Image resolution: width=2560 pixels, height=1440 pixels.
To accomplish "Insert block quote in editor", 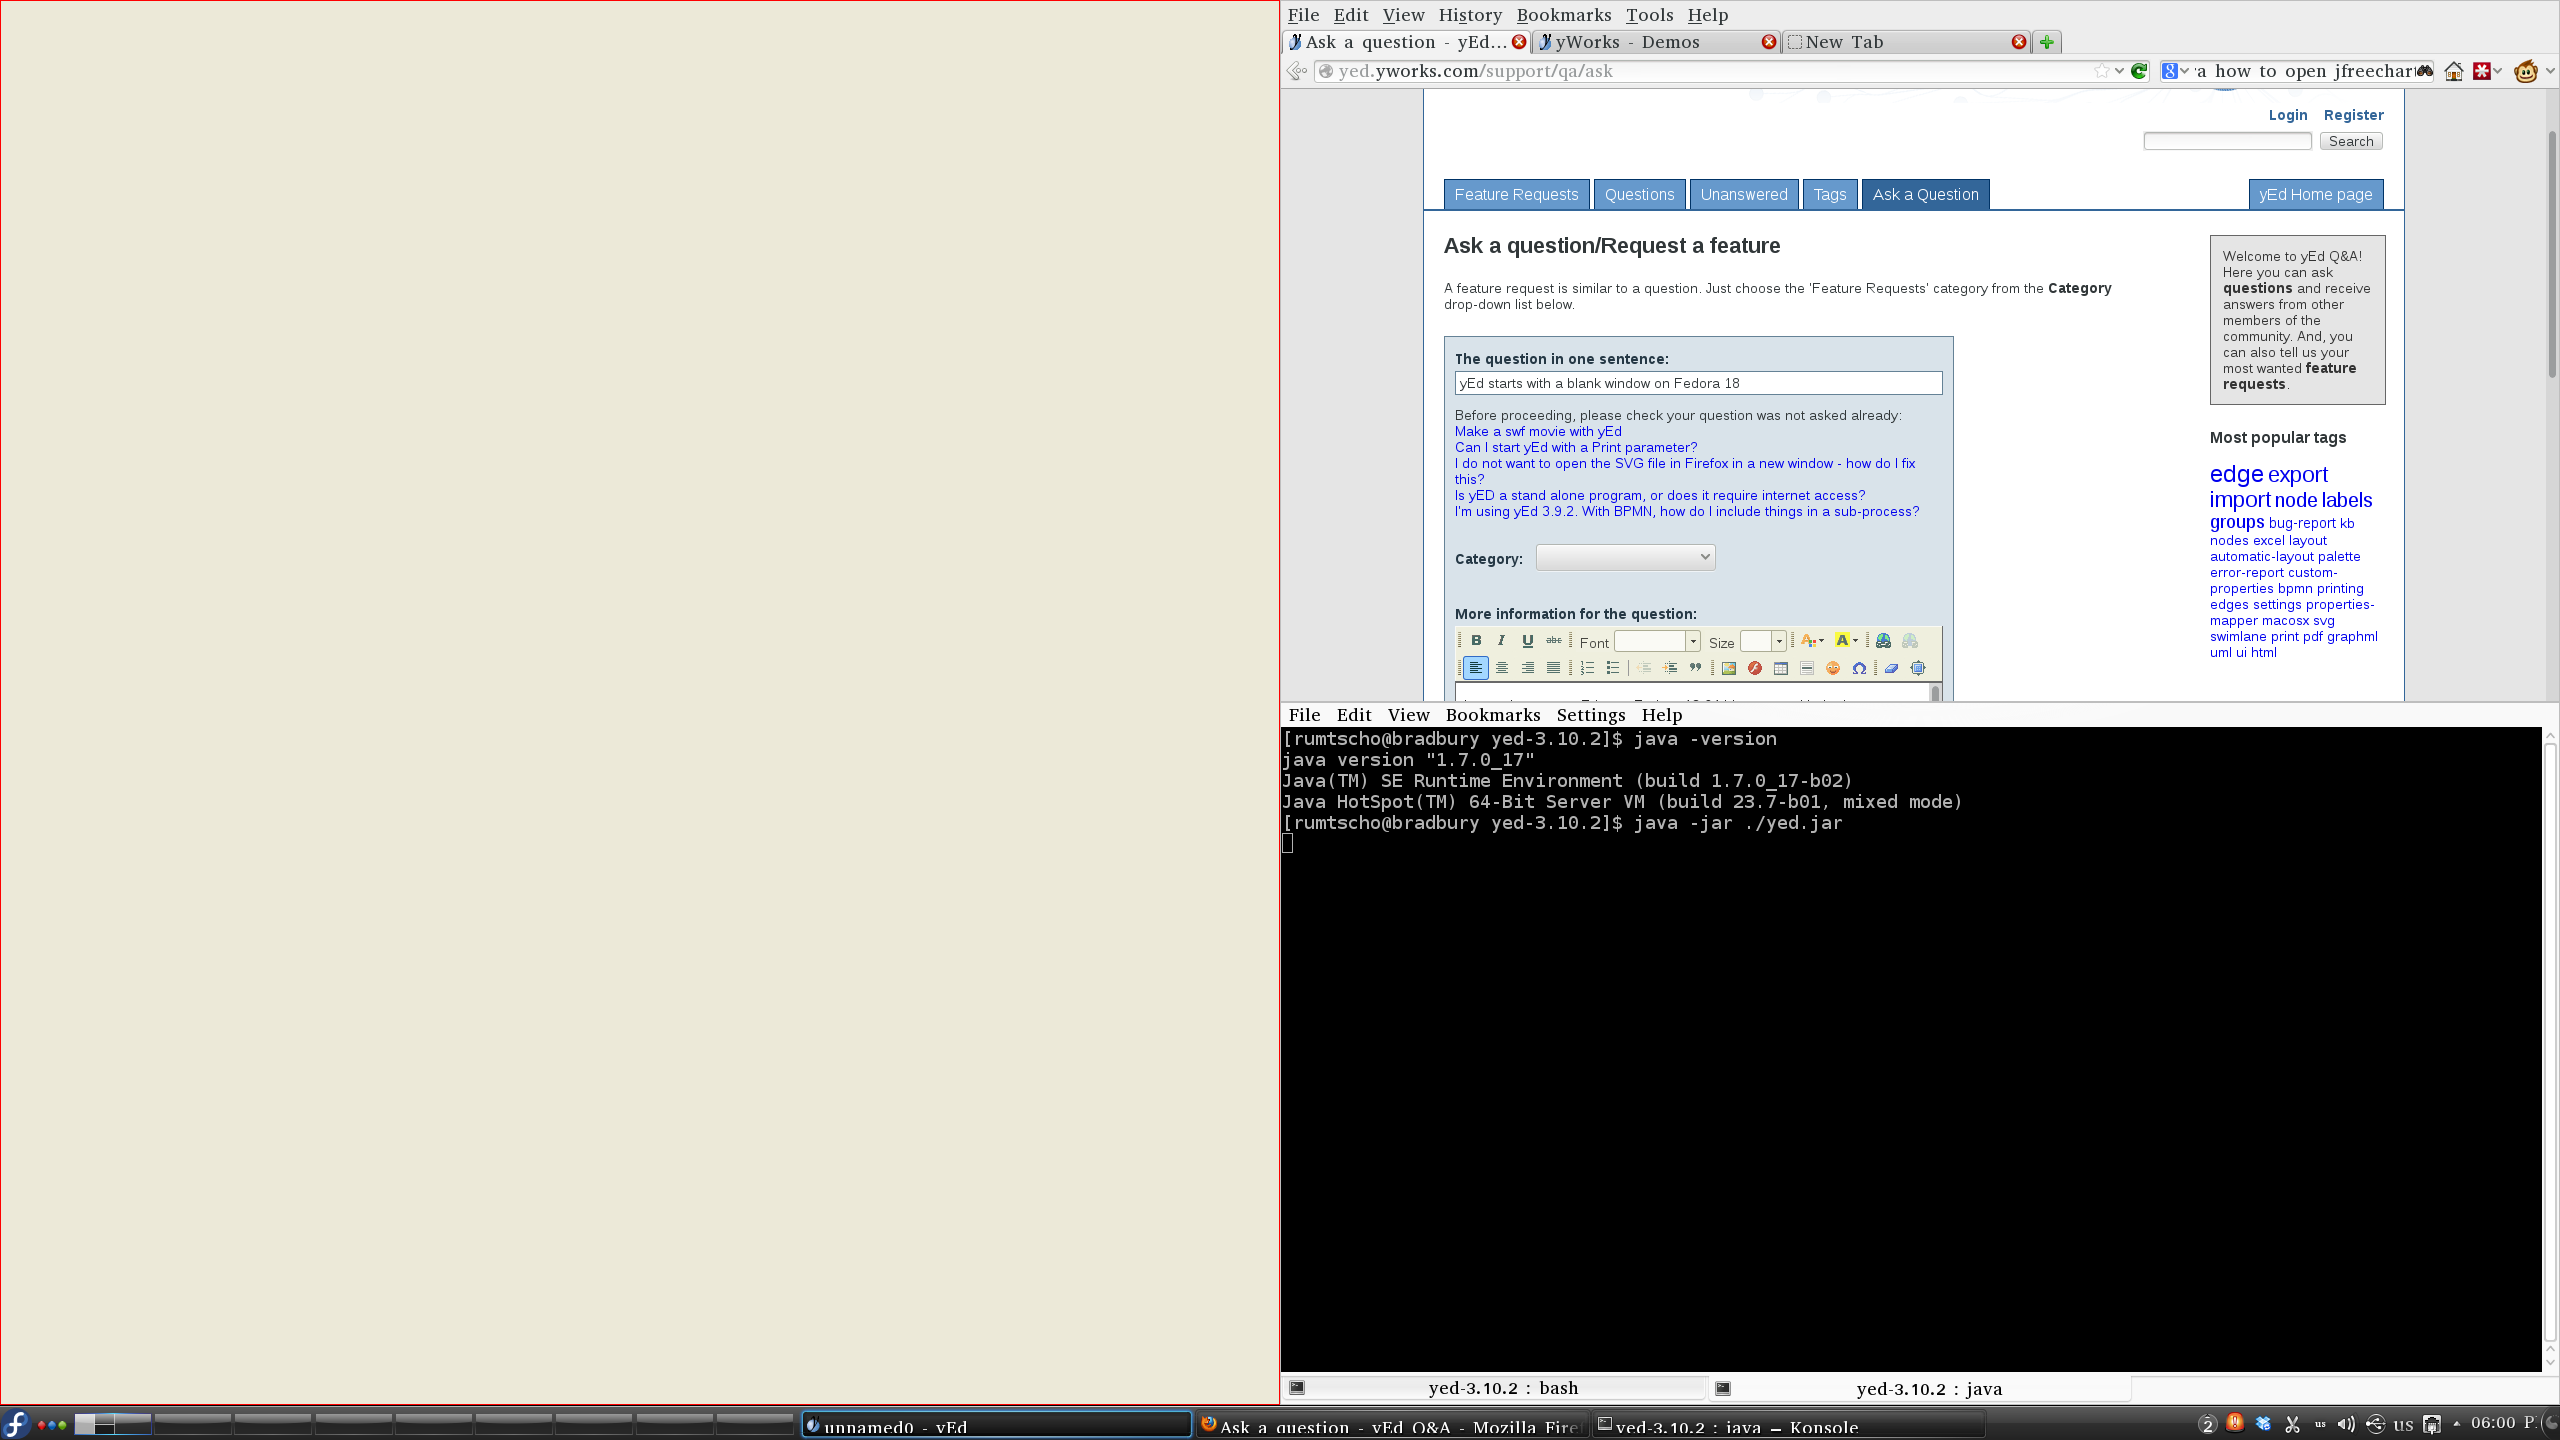I will 1695,668.
